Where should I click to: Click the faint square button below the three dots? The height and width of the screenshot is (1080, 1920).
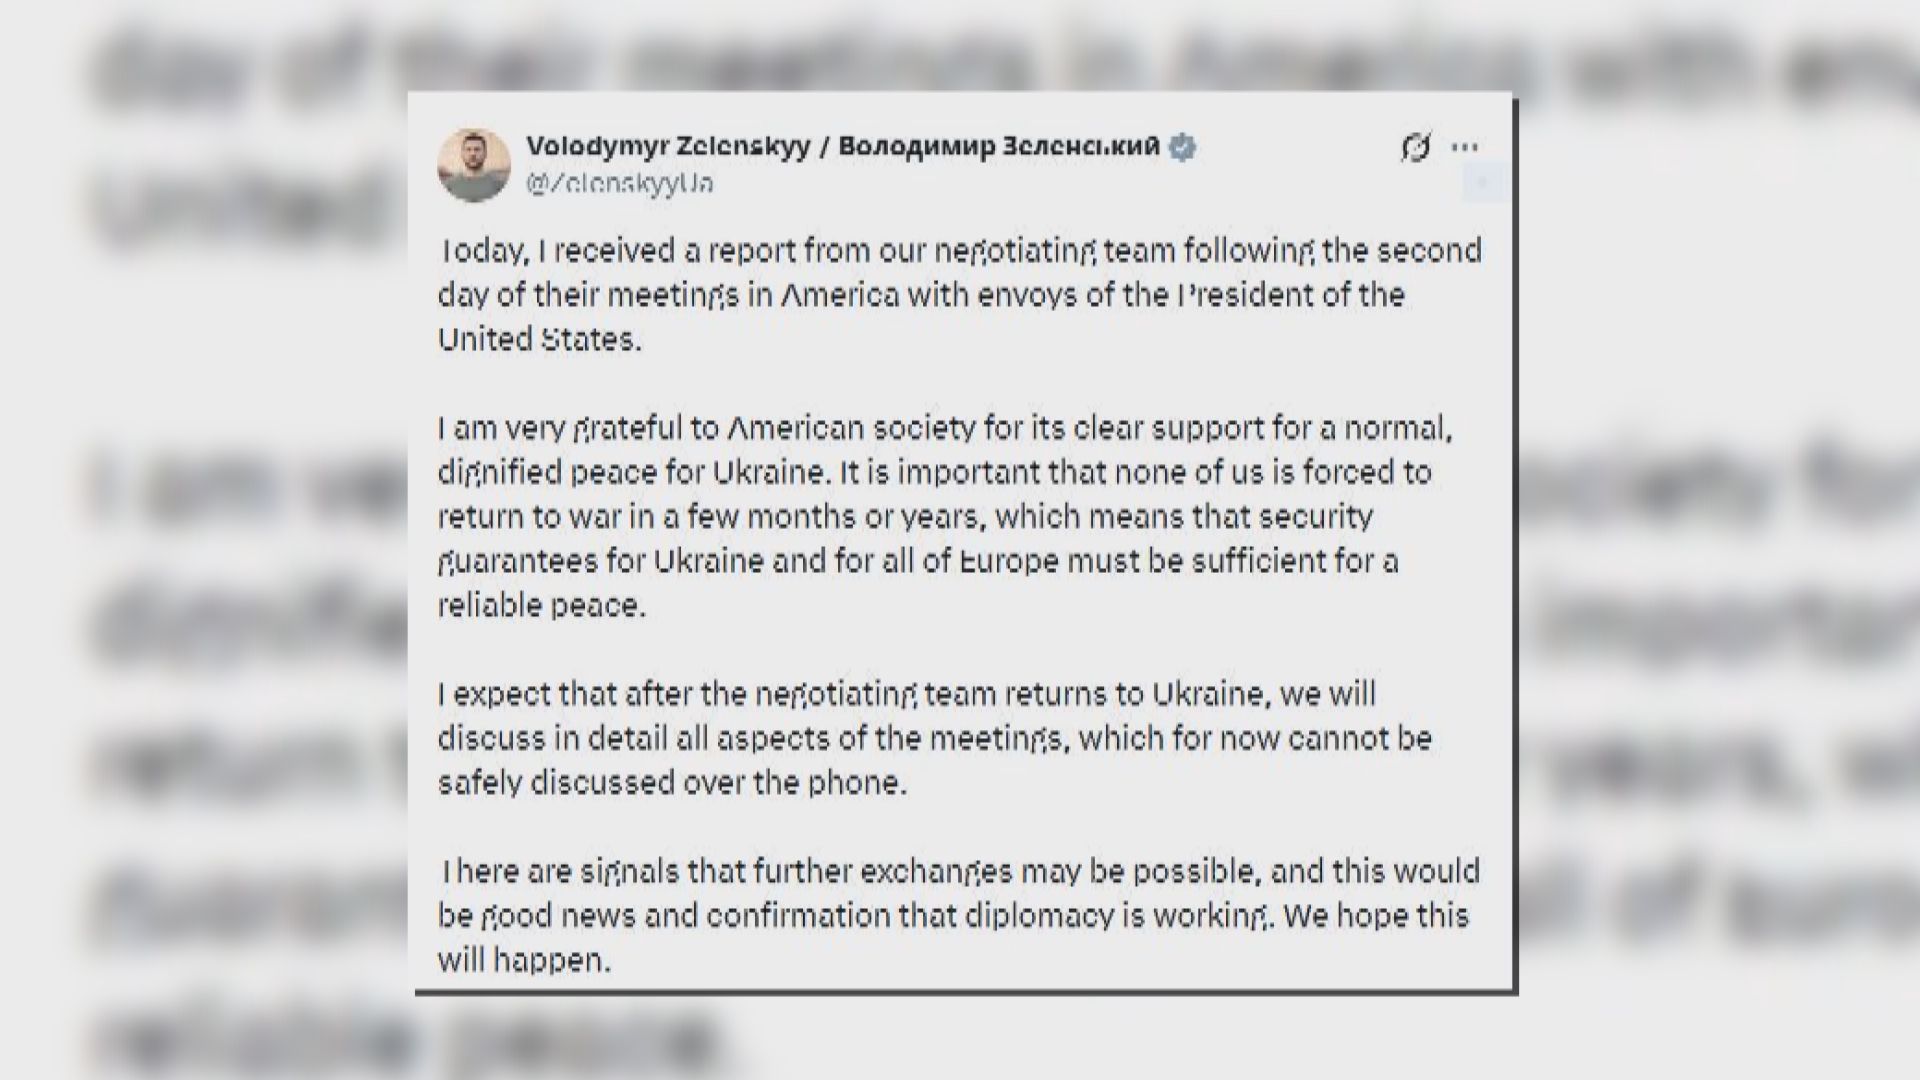click(x=1483, y=183)
